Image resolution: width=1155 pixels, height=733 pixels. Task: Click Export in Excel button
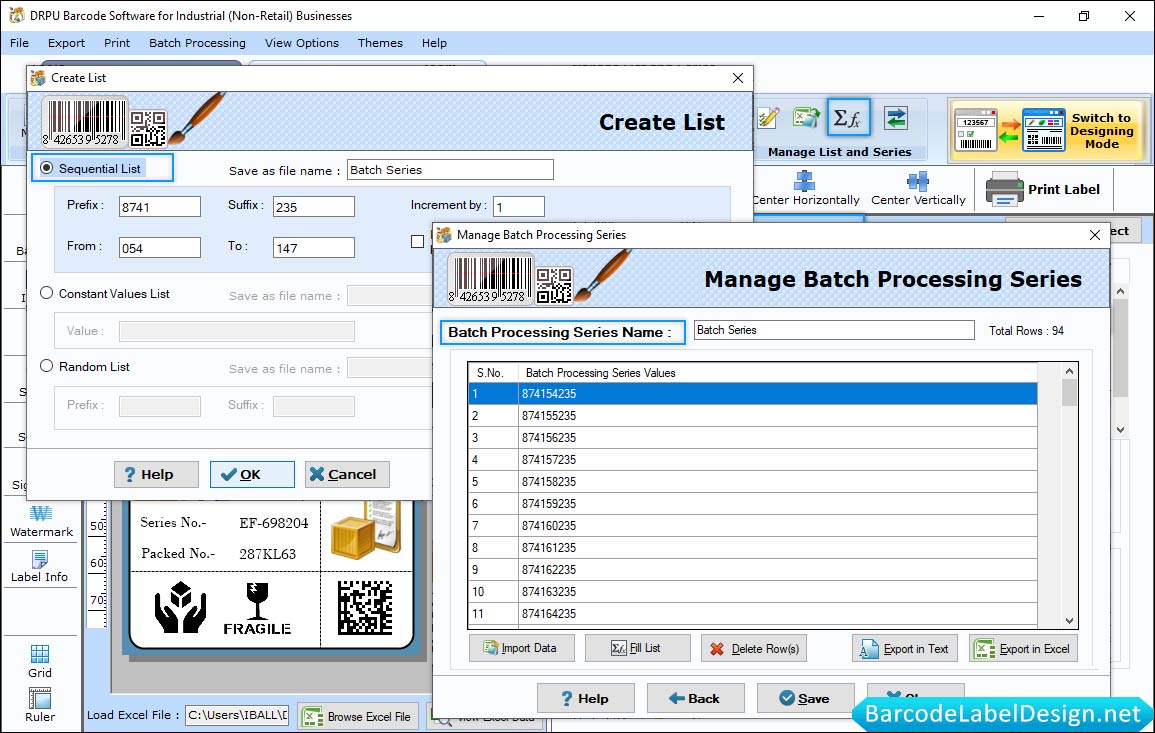(1023, 648)
